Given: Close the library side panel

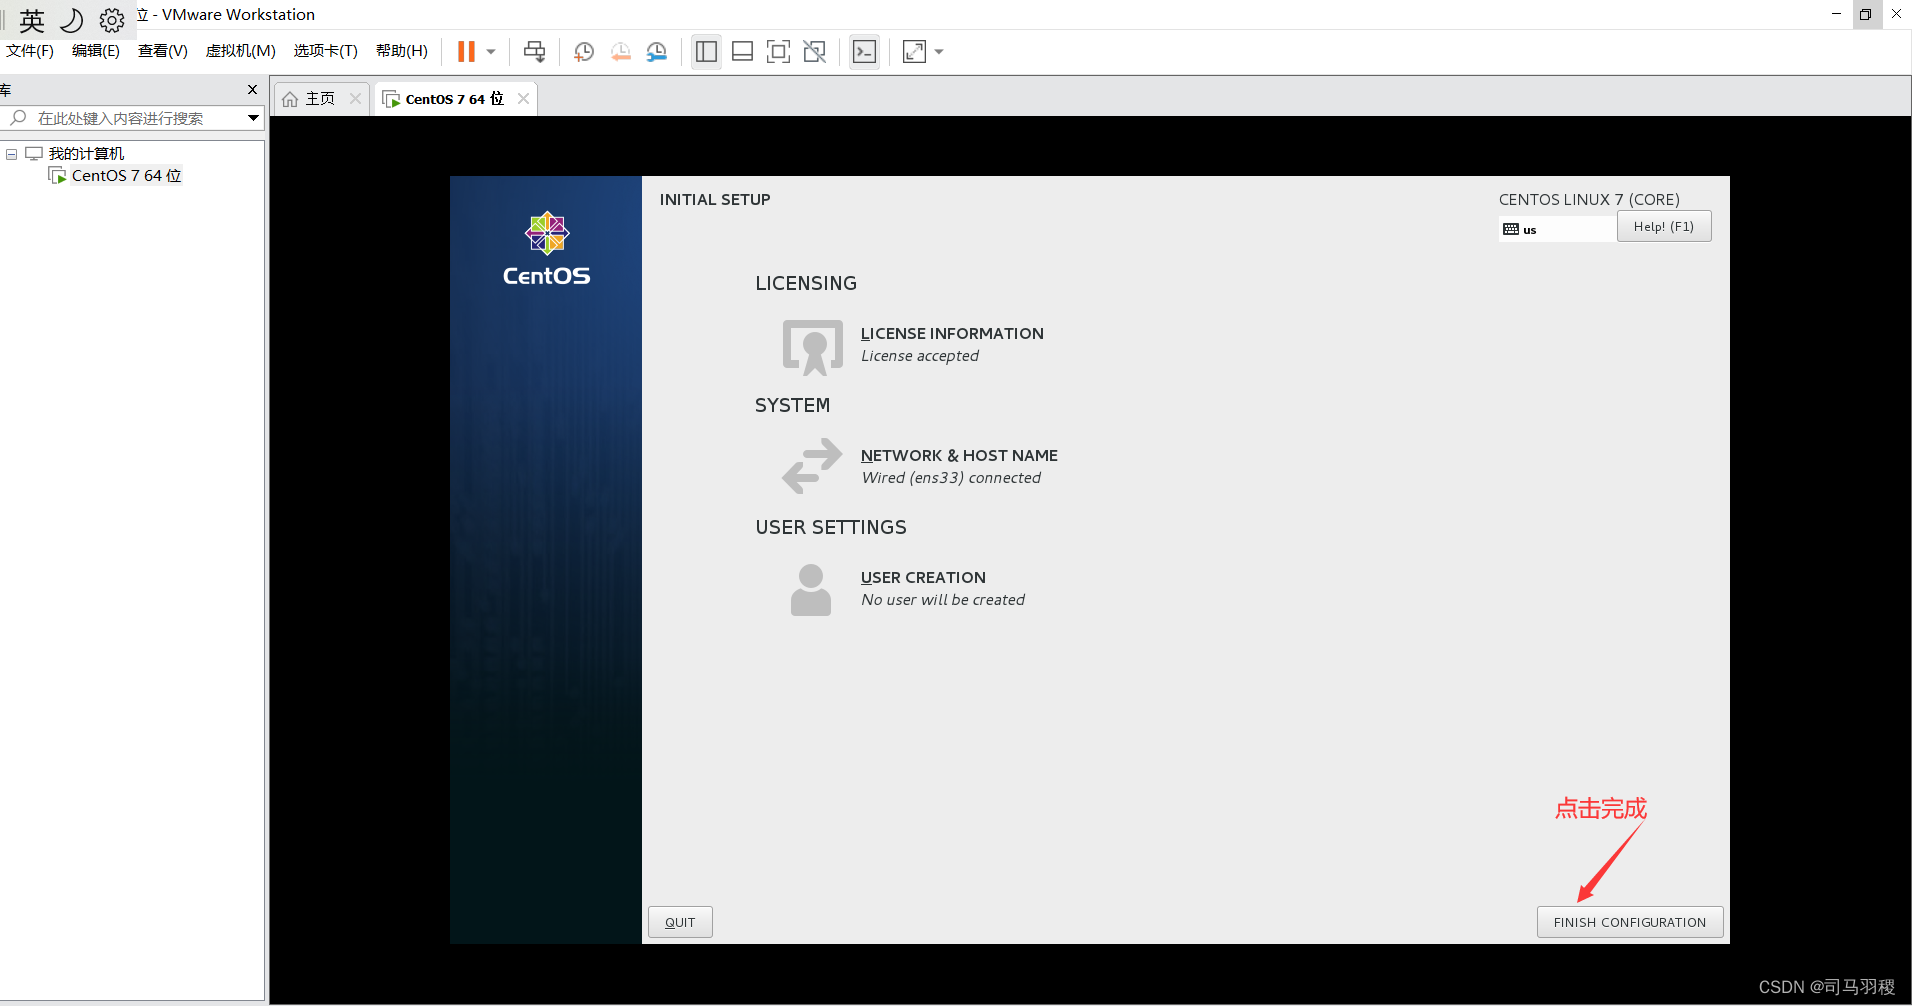Looking at the screenshot, I should (252, 89).
